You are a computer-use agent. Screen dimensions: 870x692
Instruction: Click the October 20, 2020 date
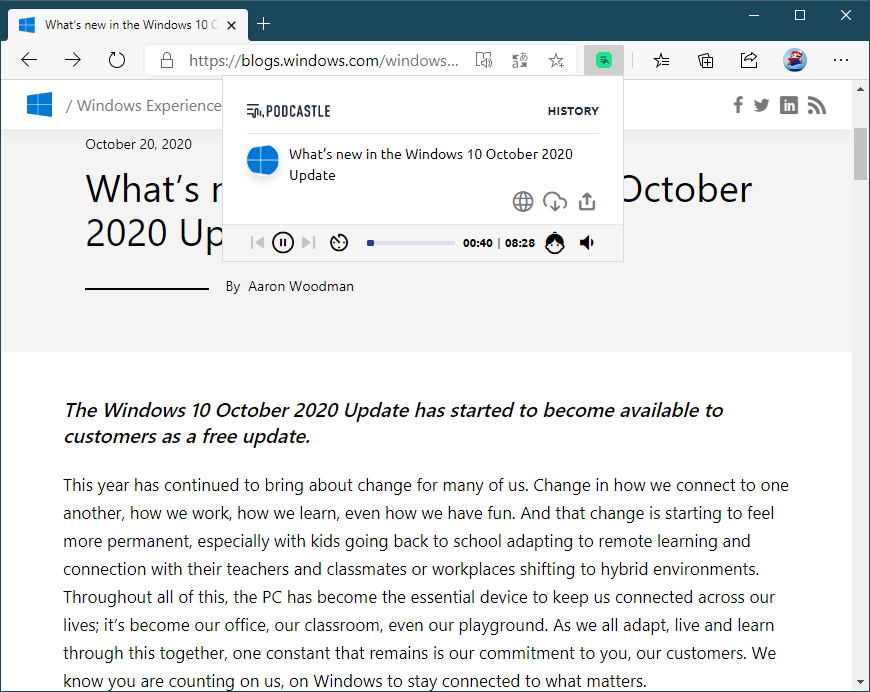point(139,144)
